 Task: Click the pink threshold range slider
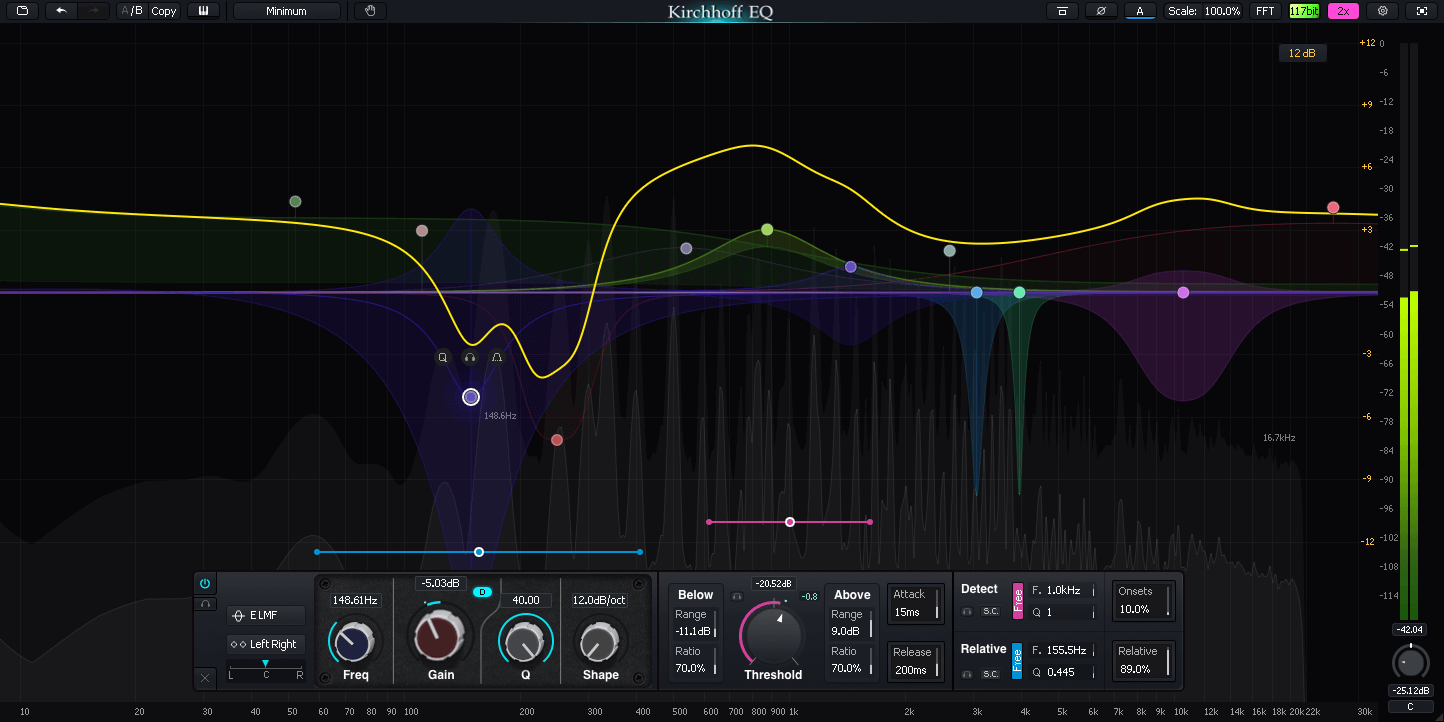(x=790, y=521)
